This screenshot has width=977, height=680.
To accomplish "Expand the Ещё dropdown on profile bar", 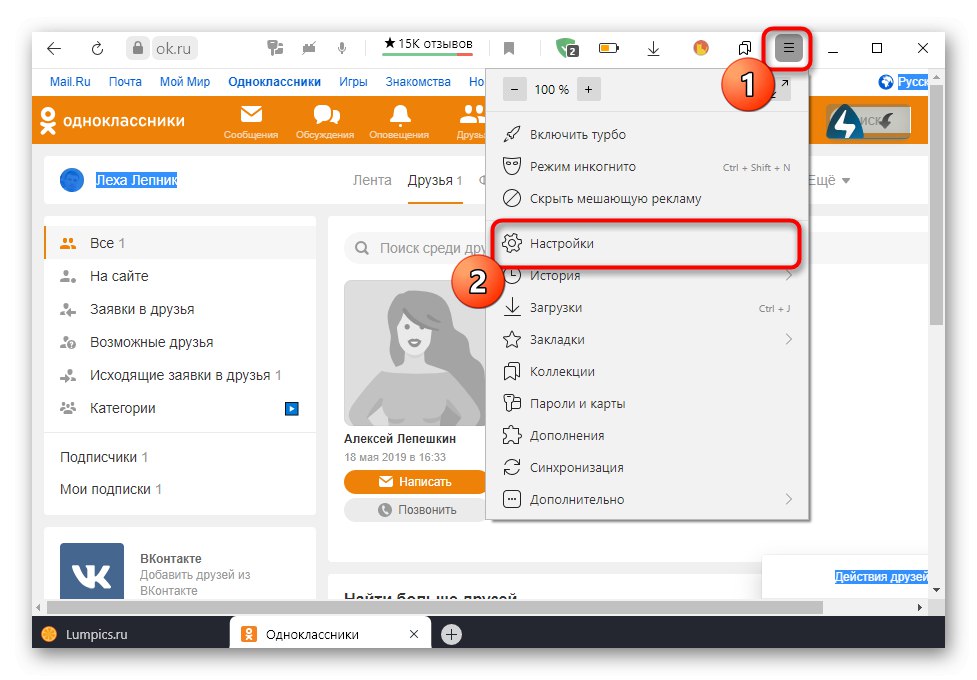I will point(829,180).
